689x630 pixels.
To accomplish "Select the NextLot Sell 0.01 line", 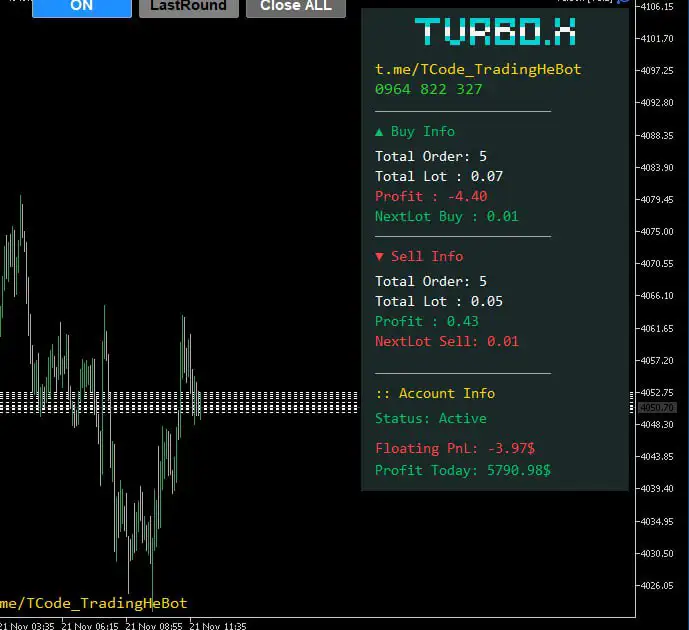I will pos(446,341).
